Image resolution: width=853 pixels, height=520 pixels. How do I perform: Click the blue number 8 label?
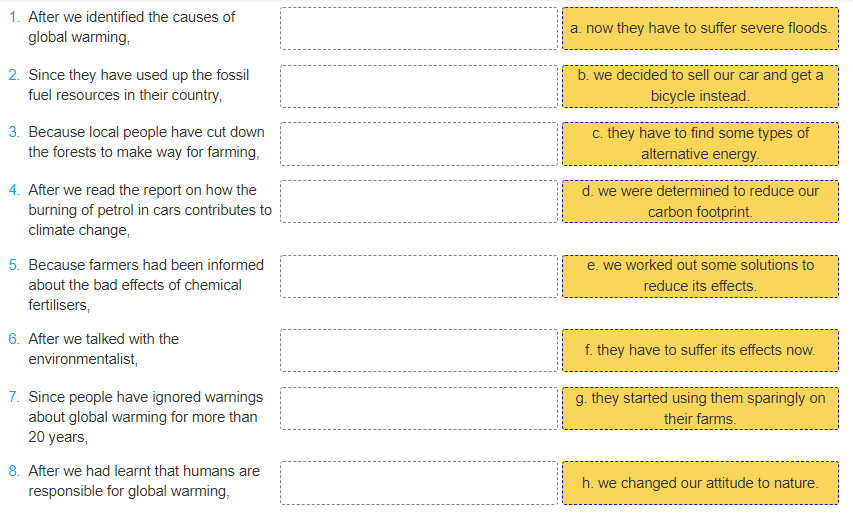click(x=14, y=471)
